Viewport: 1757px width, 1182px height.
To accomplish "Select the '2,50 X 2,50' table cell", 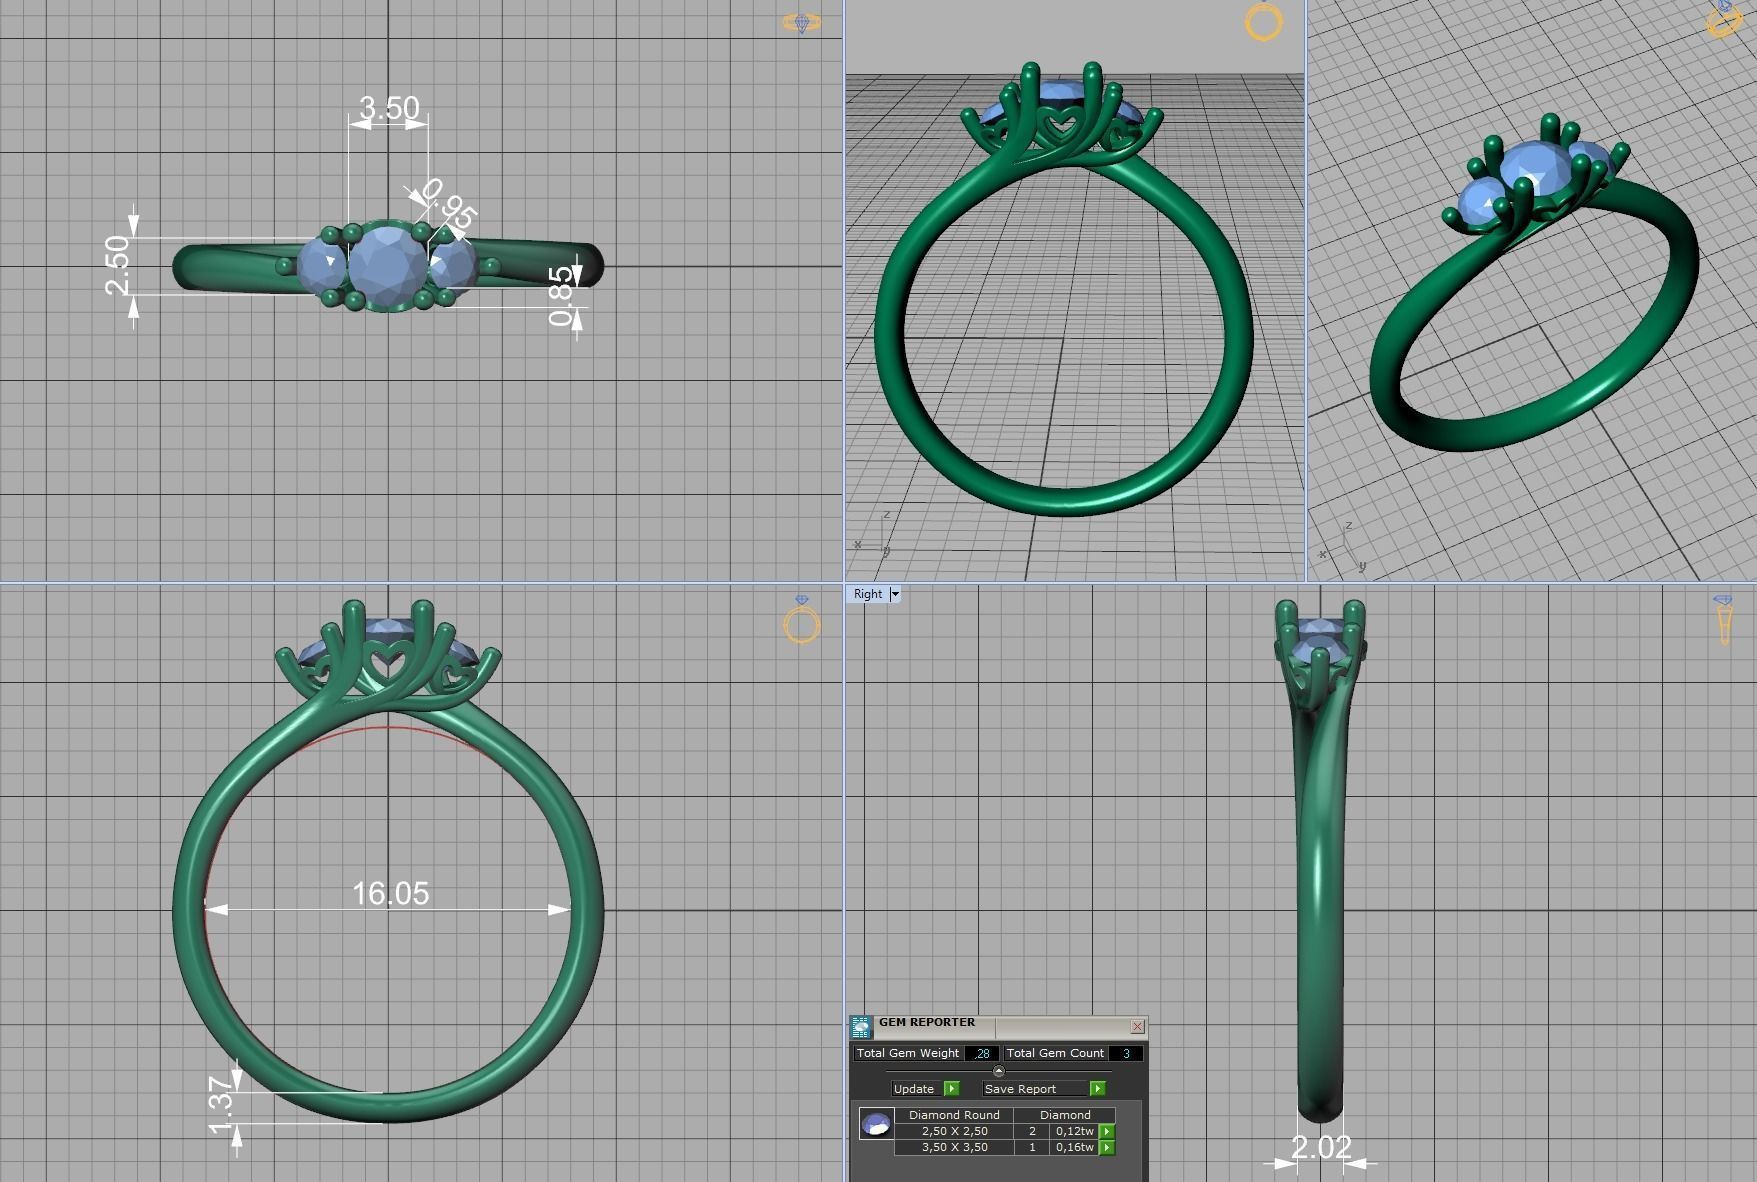I will point(954,1131).
